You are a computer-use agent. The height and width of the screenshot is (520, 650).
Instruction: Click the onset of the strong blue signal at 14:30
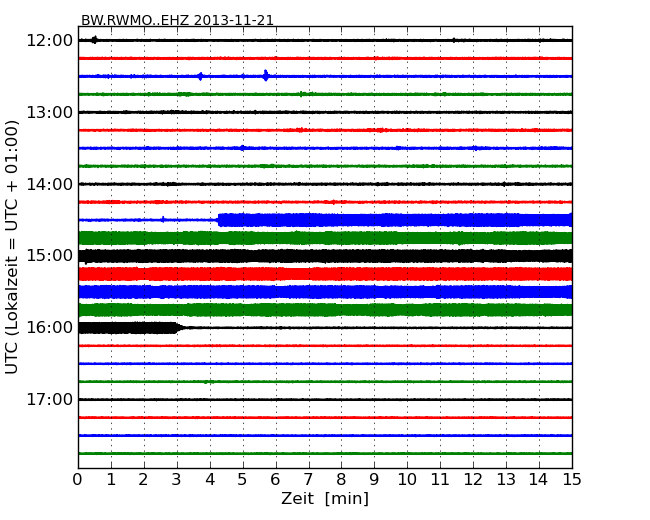click(218, 220)
